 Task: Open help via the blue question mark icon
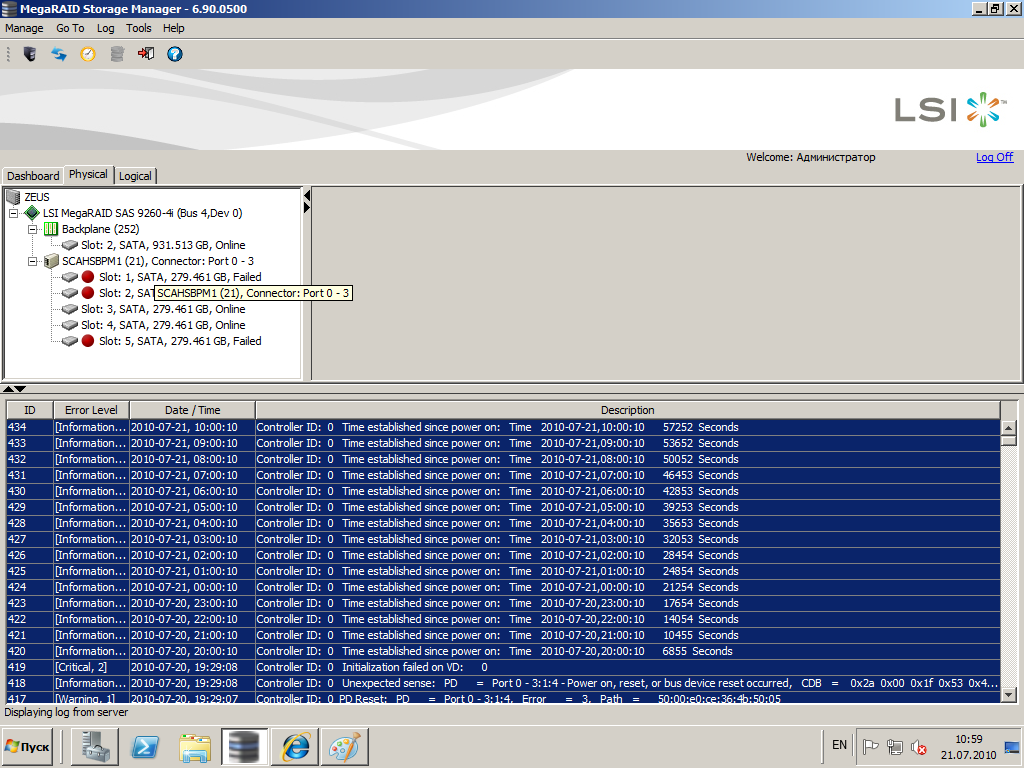pyautogui.click(x=175, y=54)
